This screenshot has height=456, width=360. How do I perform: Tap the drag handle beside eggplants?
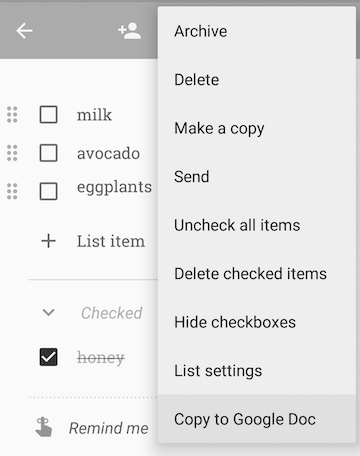(x=12, y=191)
